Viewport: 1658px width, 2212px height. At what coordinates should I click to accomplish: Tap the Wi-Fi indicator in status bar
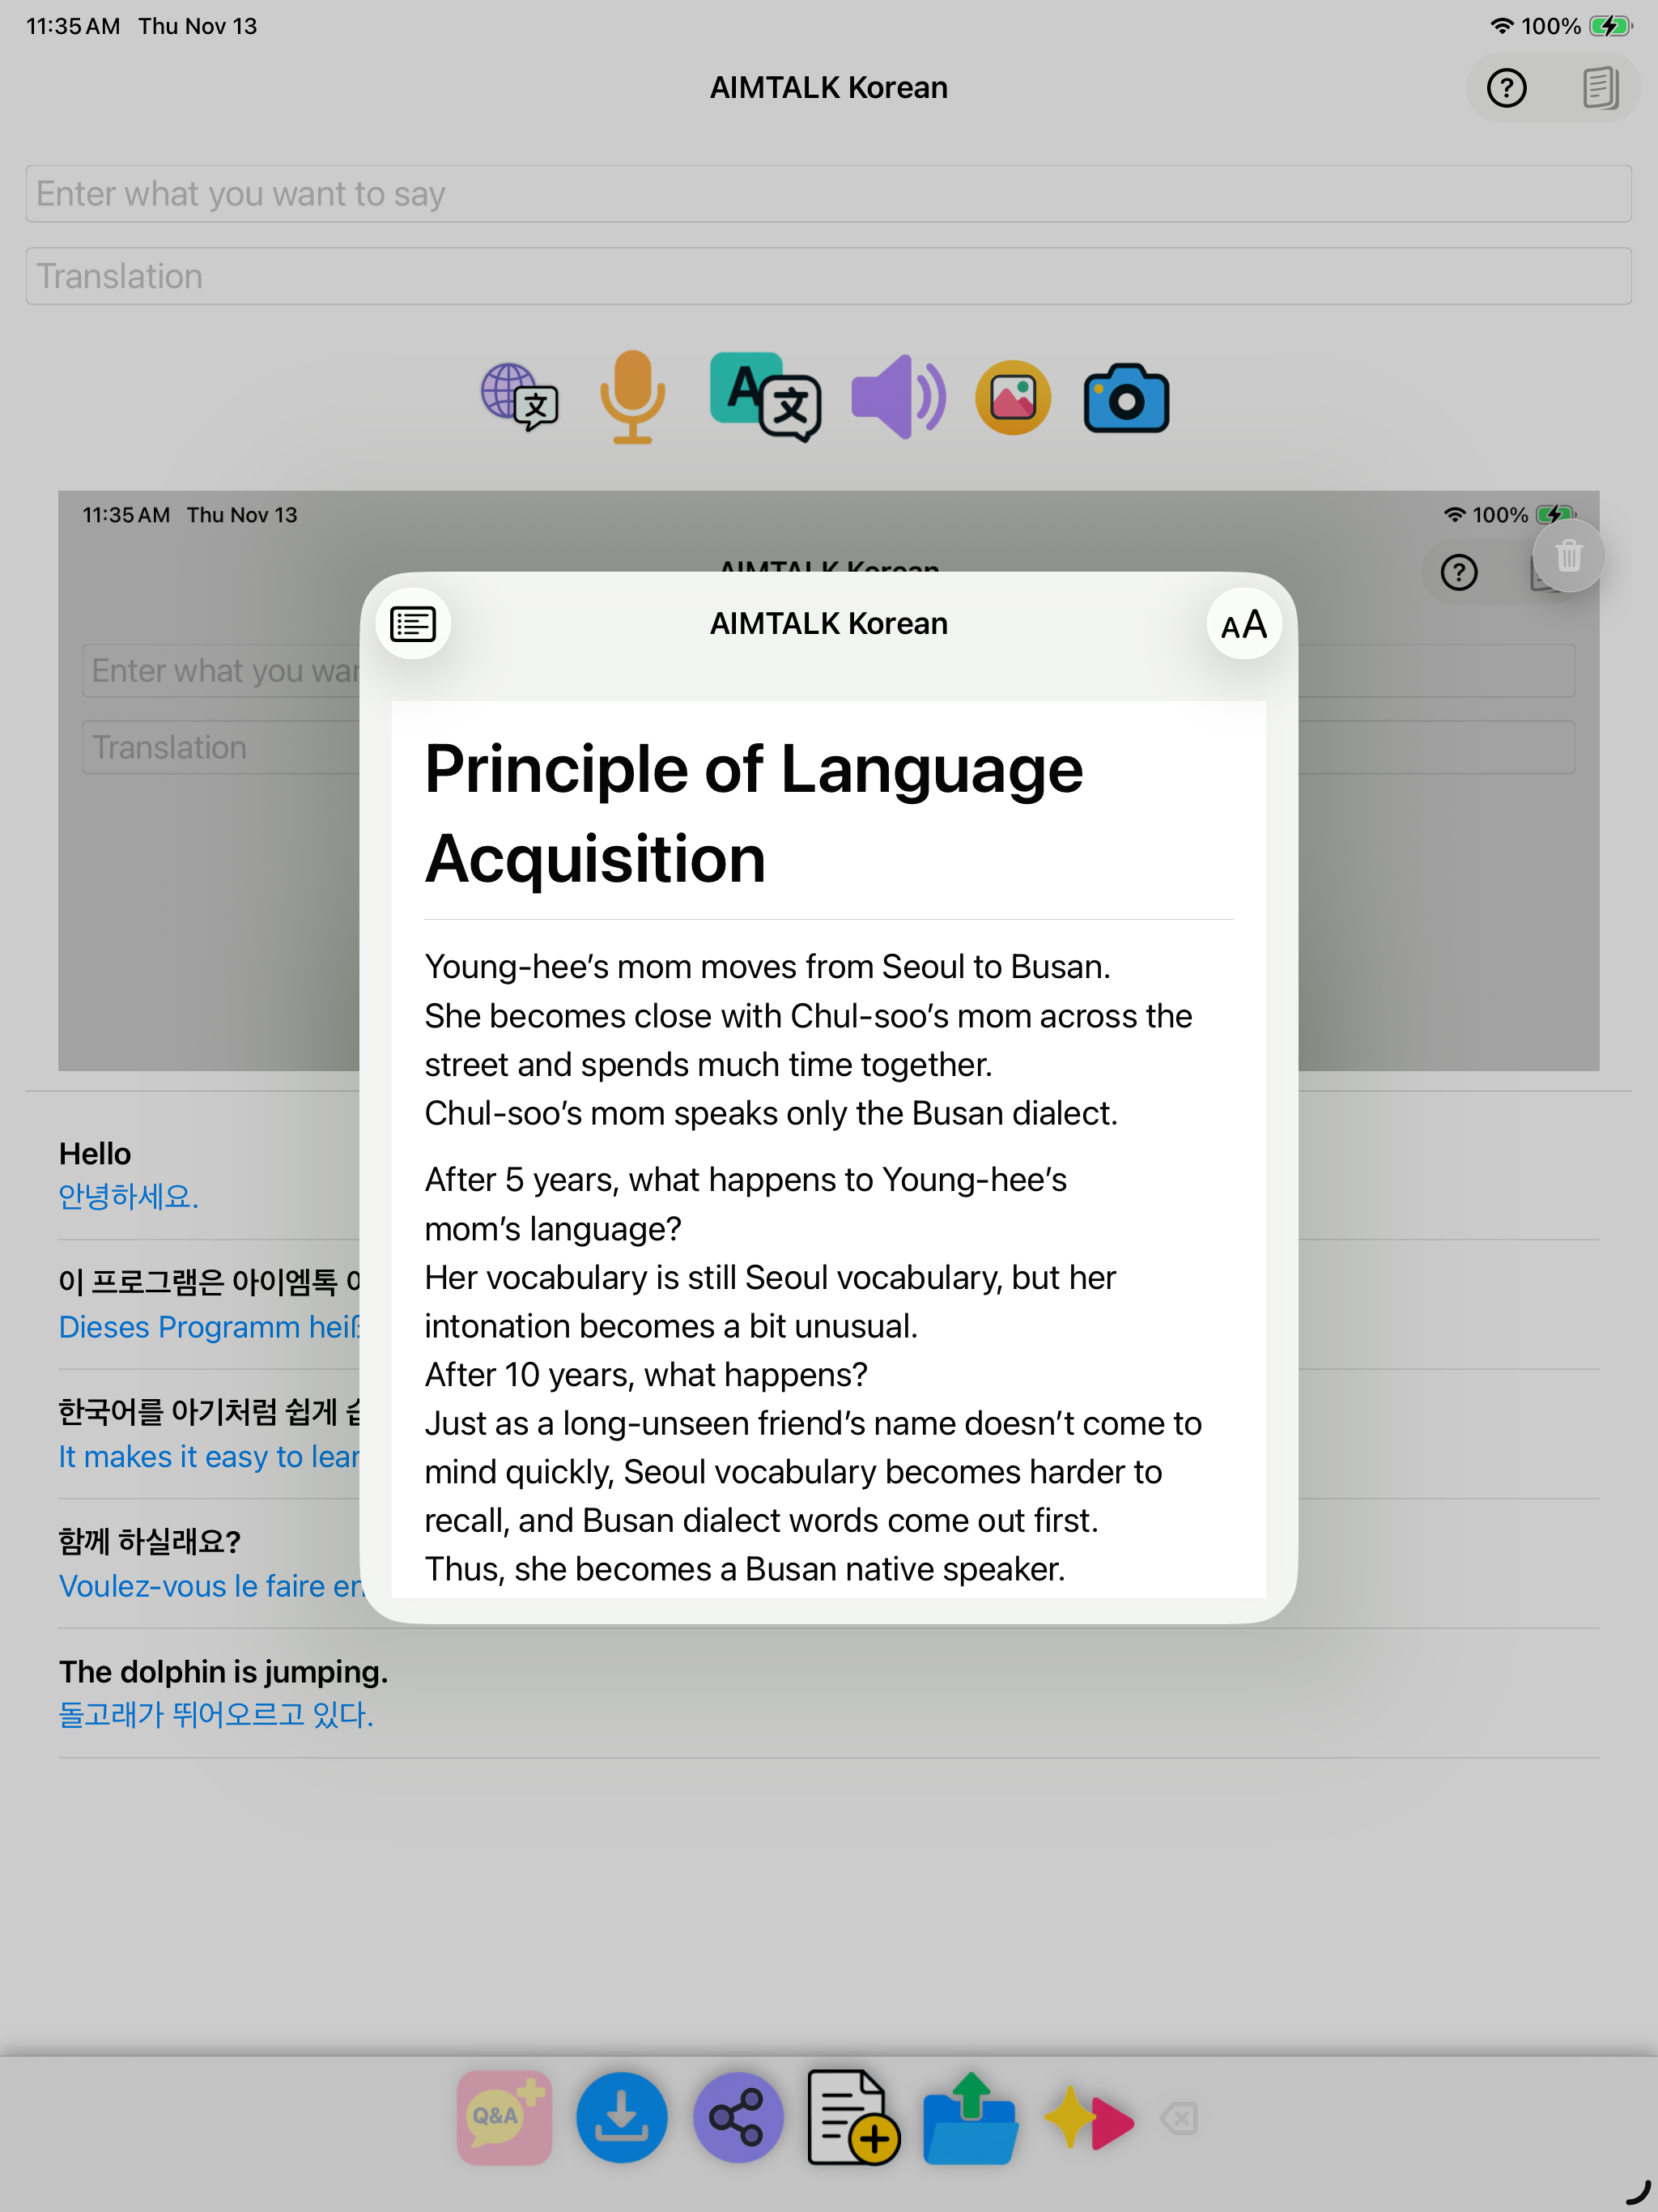[x=1501, y=26]
